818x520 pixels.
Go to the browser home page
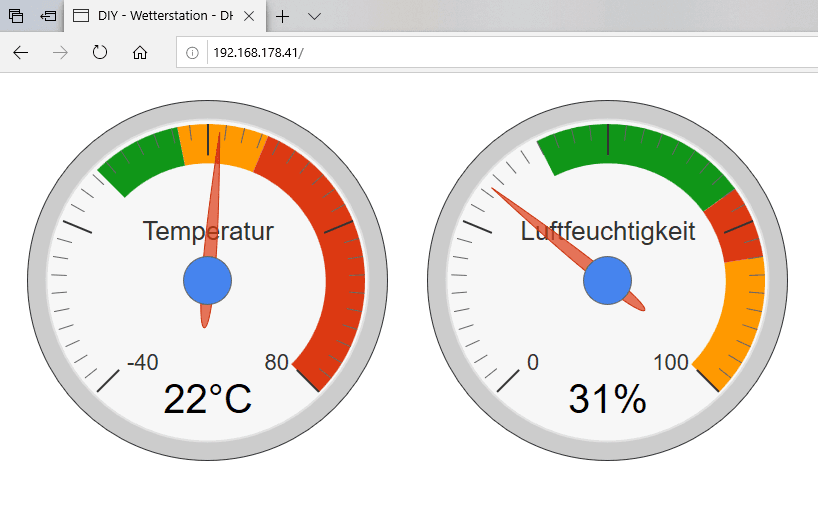tap(140, 53)
